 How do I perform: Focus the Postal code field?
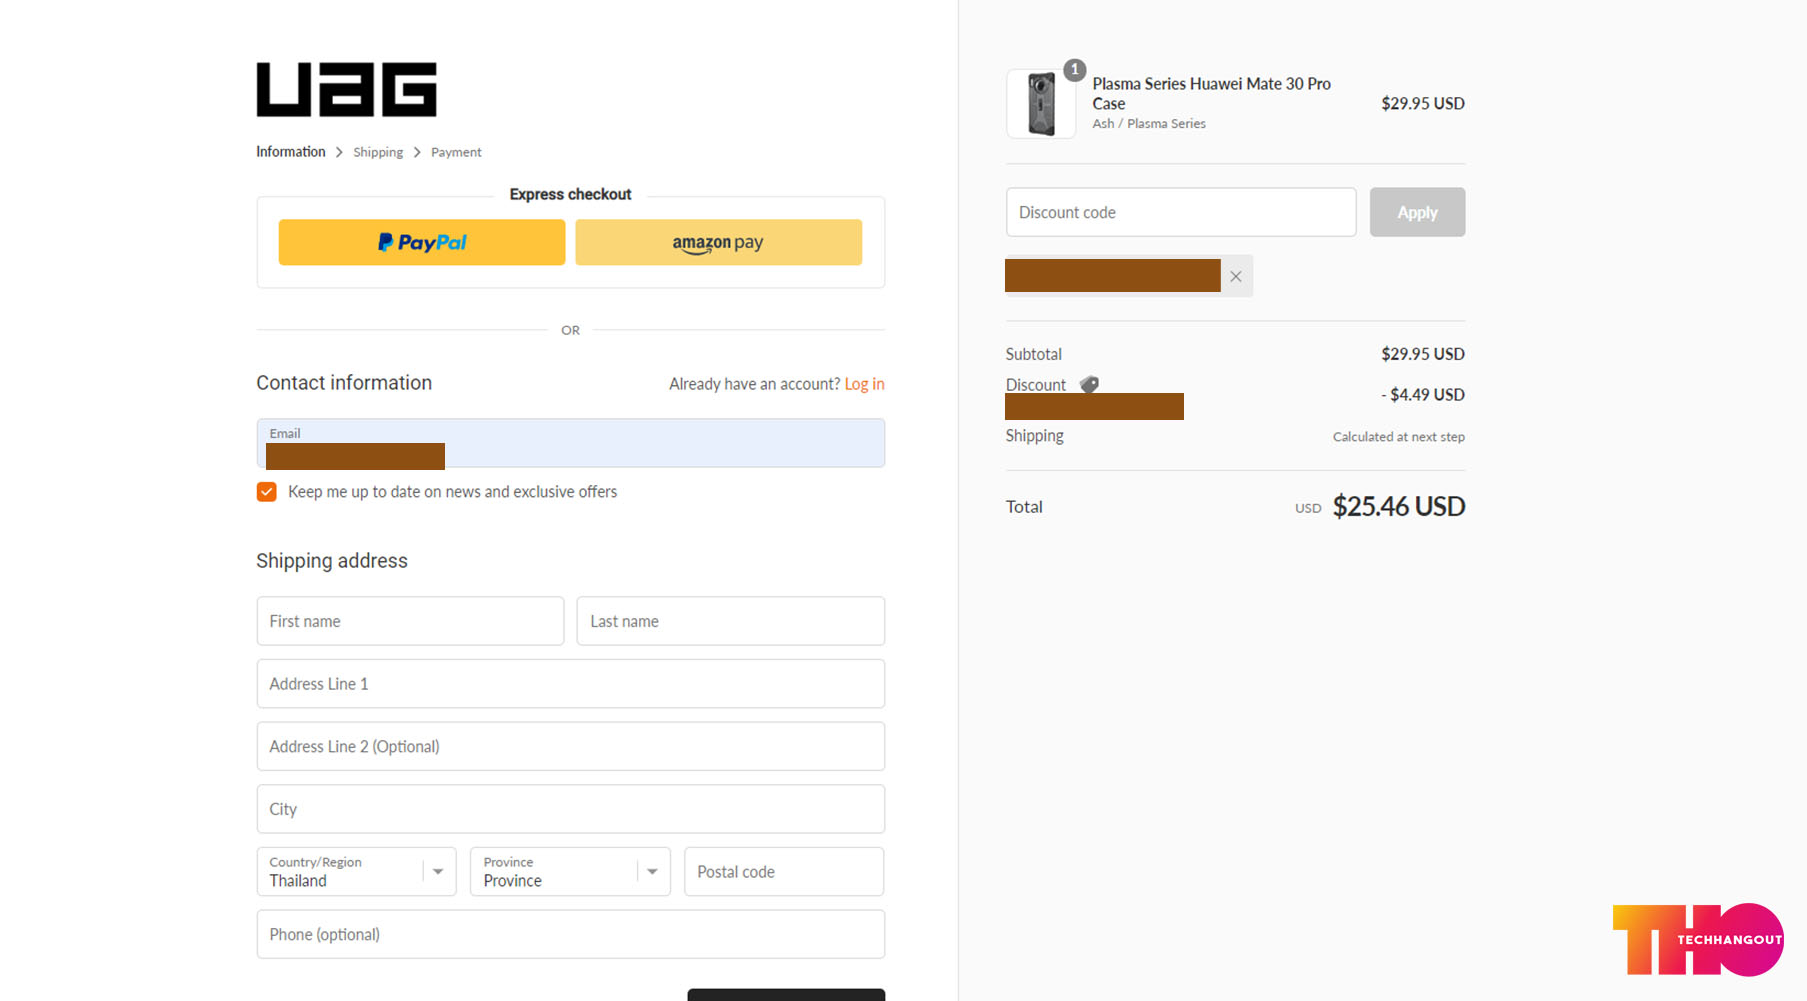[784, 872]
